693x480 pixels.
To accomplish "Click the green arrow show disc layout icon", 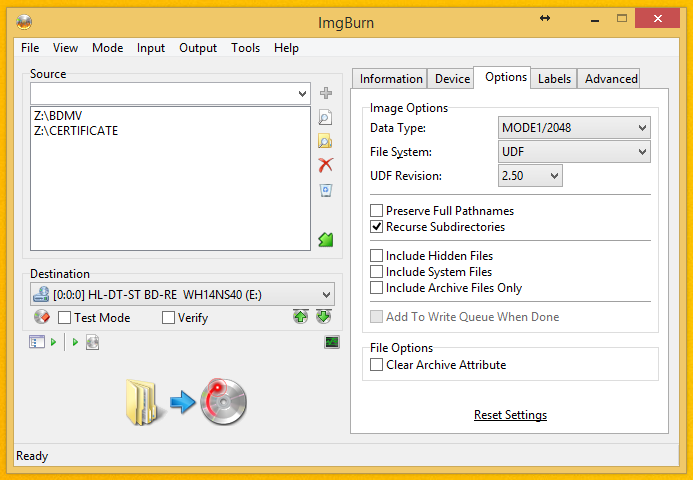I will tap(326, 240).
